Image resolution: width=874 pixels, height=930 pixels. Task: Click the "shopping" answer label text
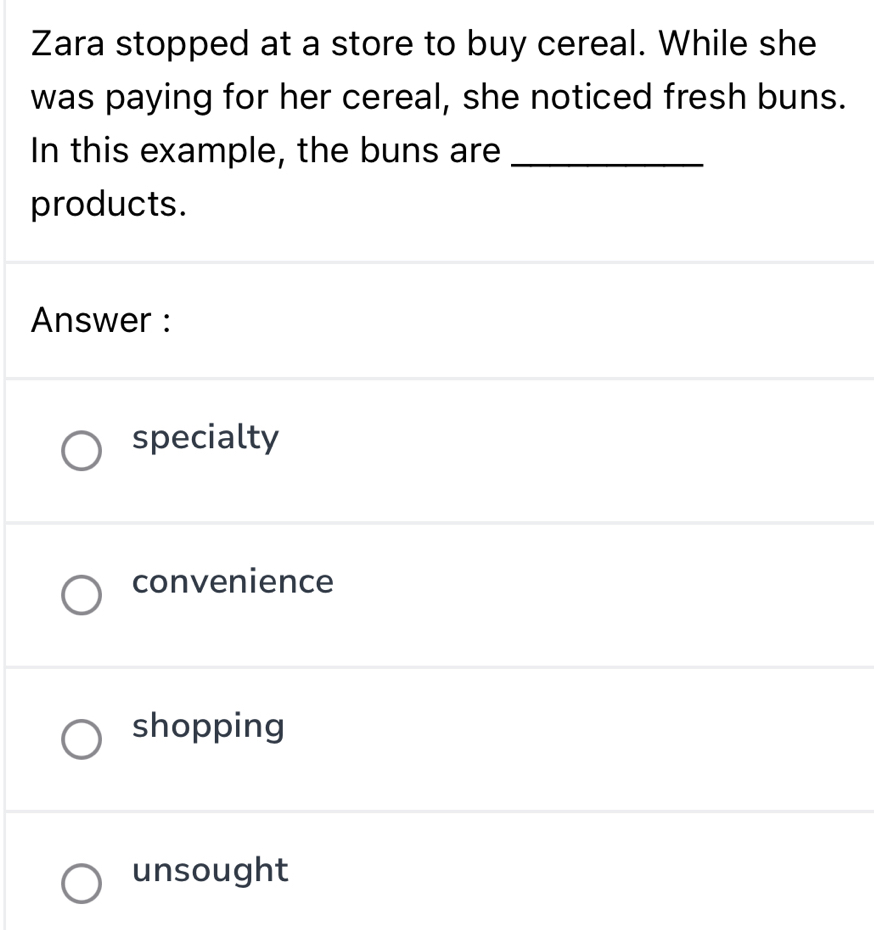coord(208,726)
